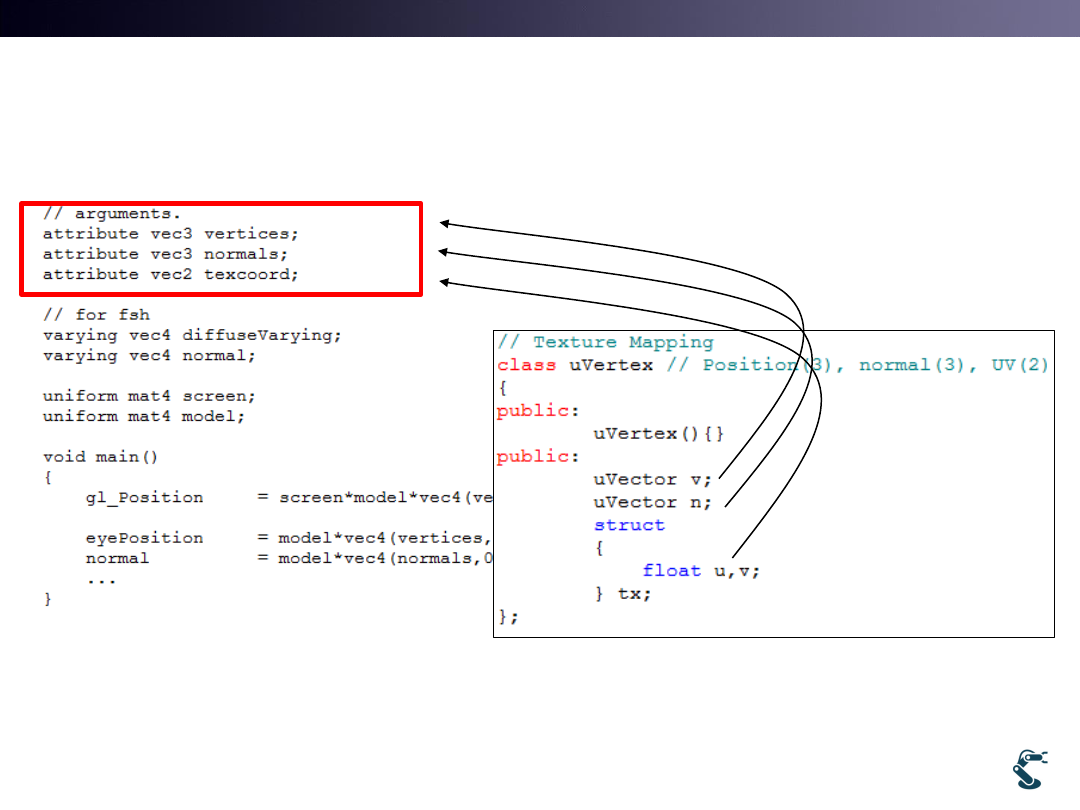Viewport: 1080px width, 810px height.
Task: Select the gl_Position assignment line
Action: (270, 497)
